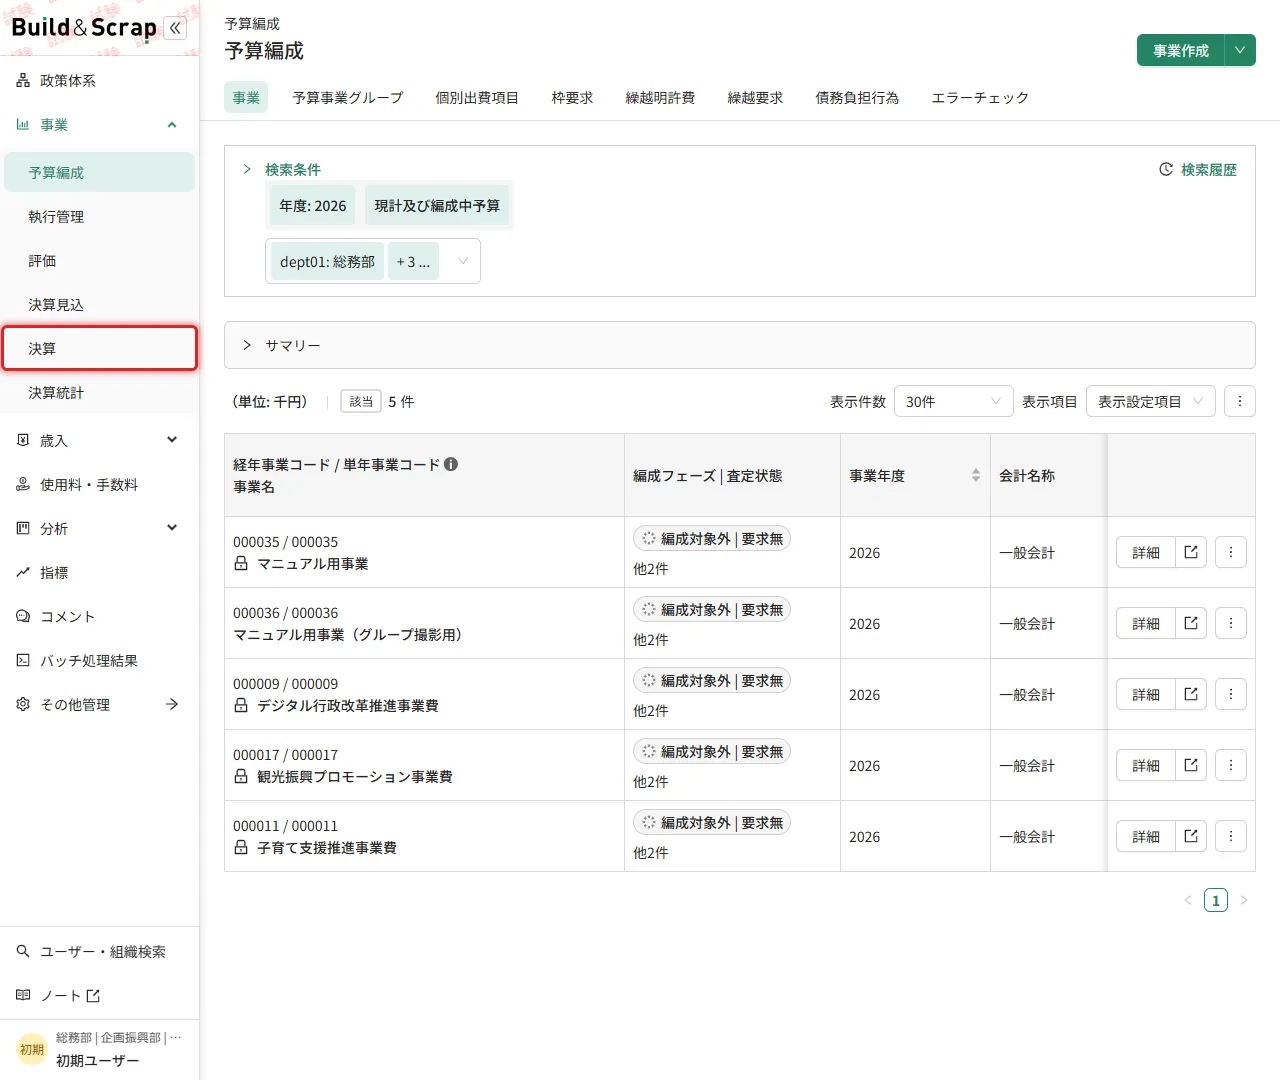Open more actions for row 000036
This screenshot has width=1280, height=1080.
click(x=1231, y=623)
